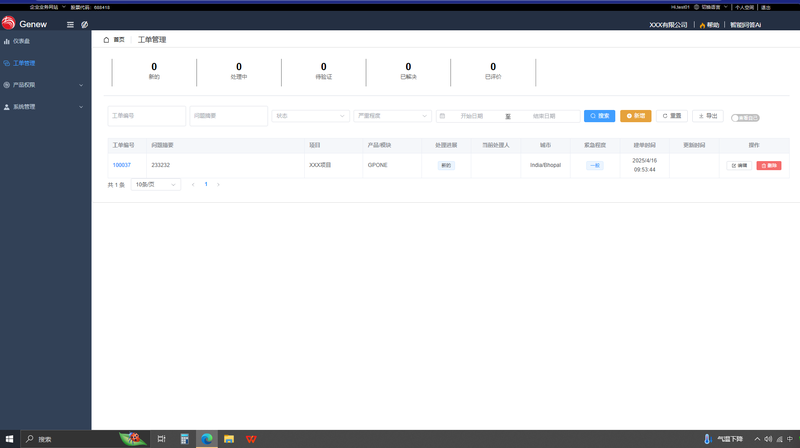Open work order link 100037
The height and width of the screenshot is (448, 800).
coord(121,165)
